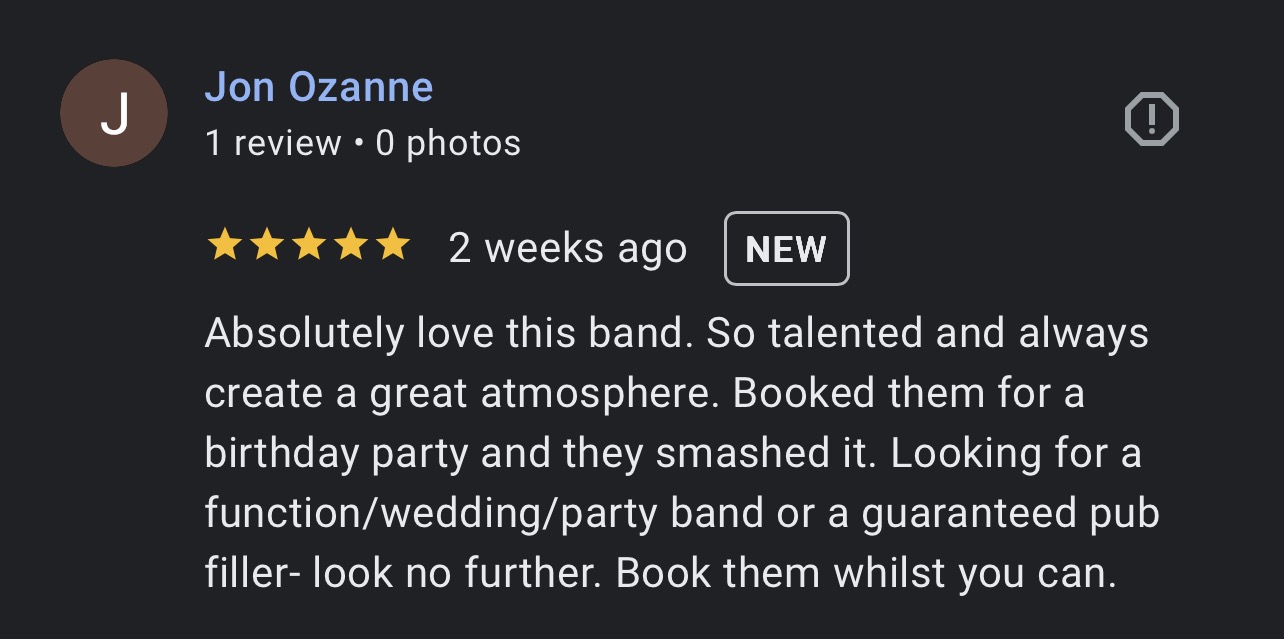This screenshot has height=639, width=1284.
Task: Click the "Looking for a" text
Action: (1016, 453)
